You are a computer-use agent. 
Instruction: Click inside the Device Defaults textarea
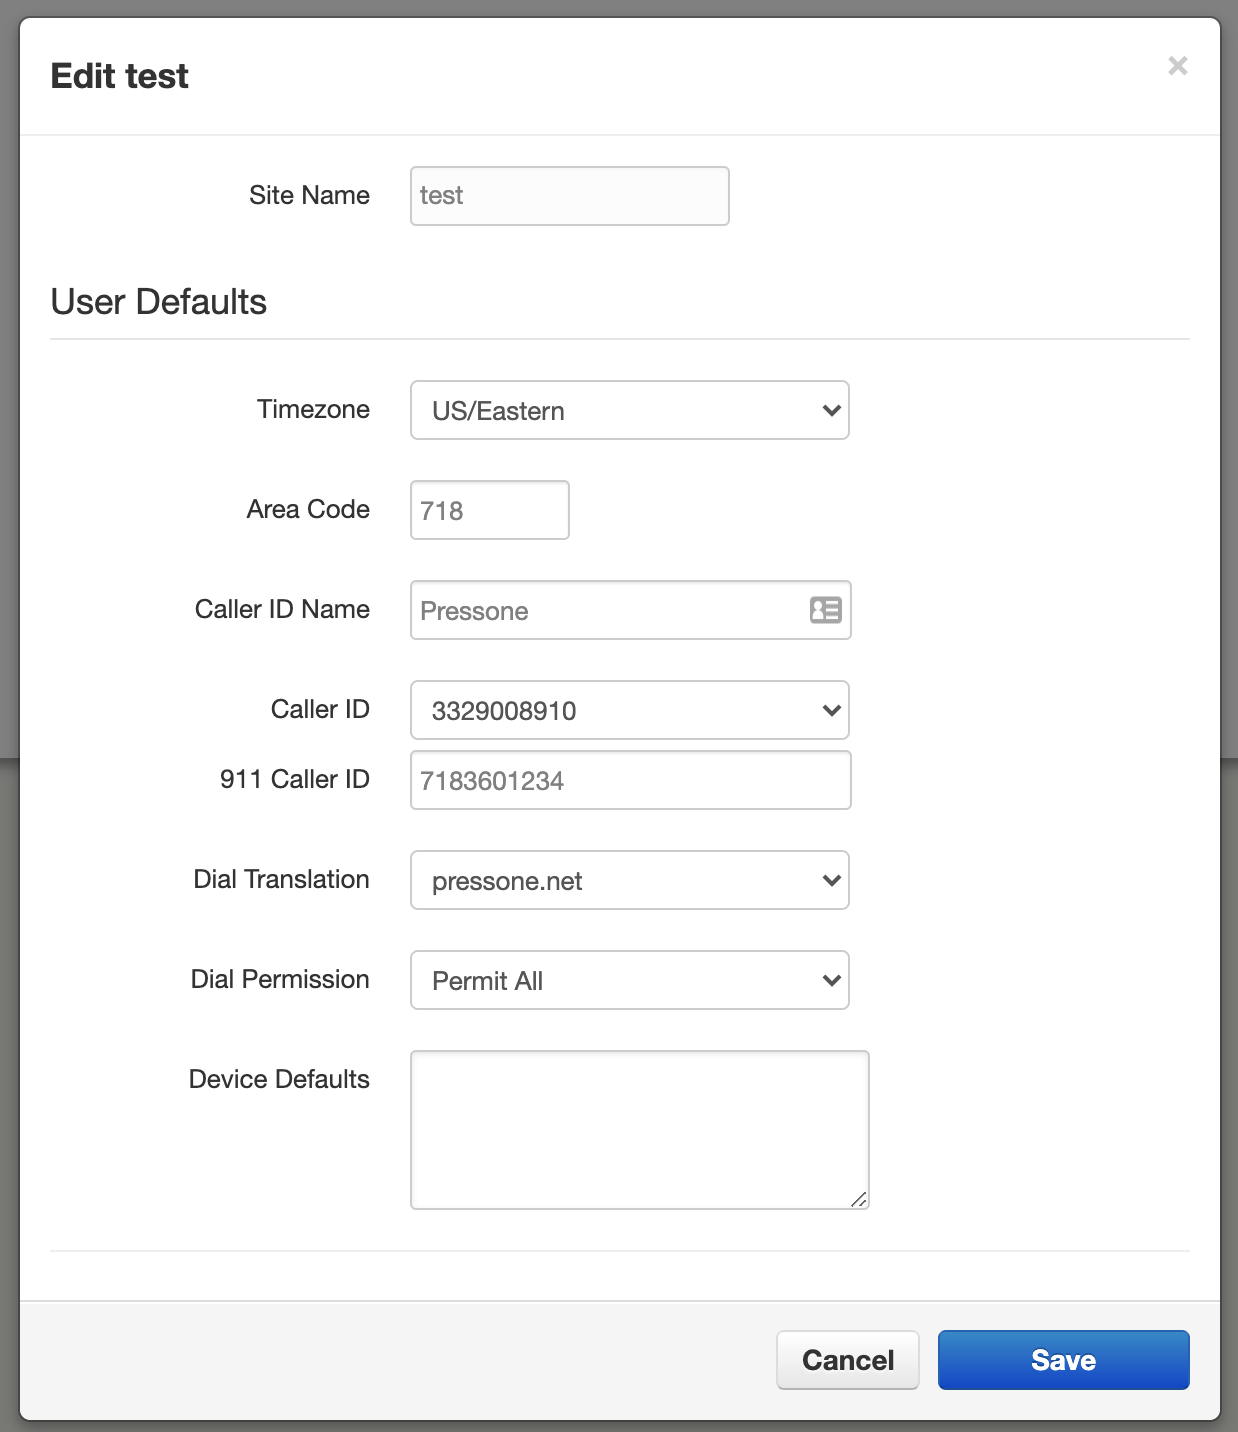click(639, 1129)
